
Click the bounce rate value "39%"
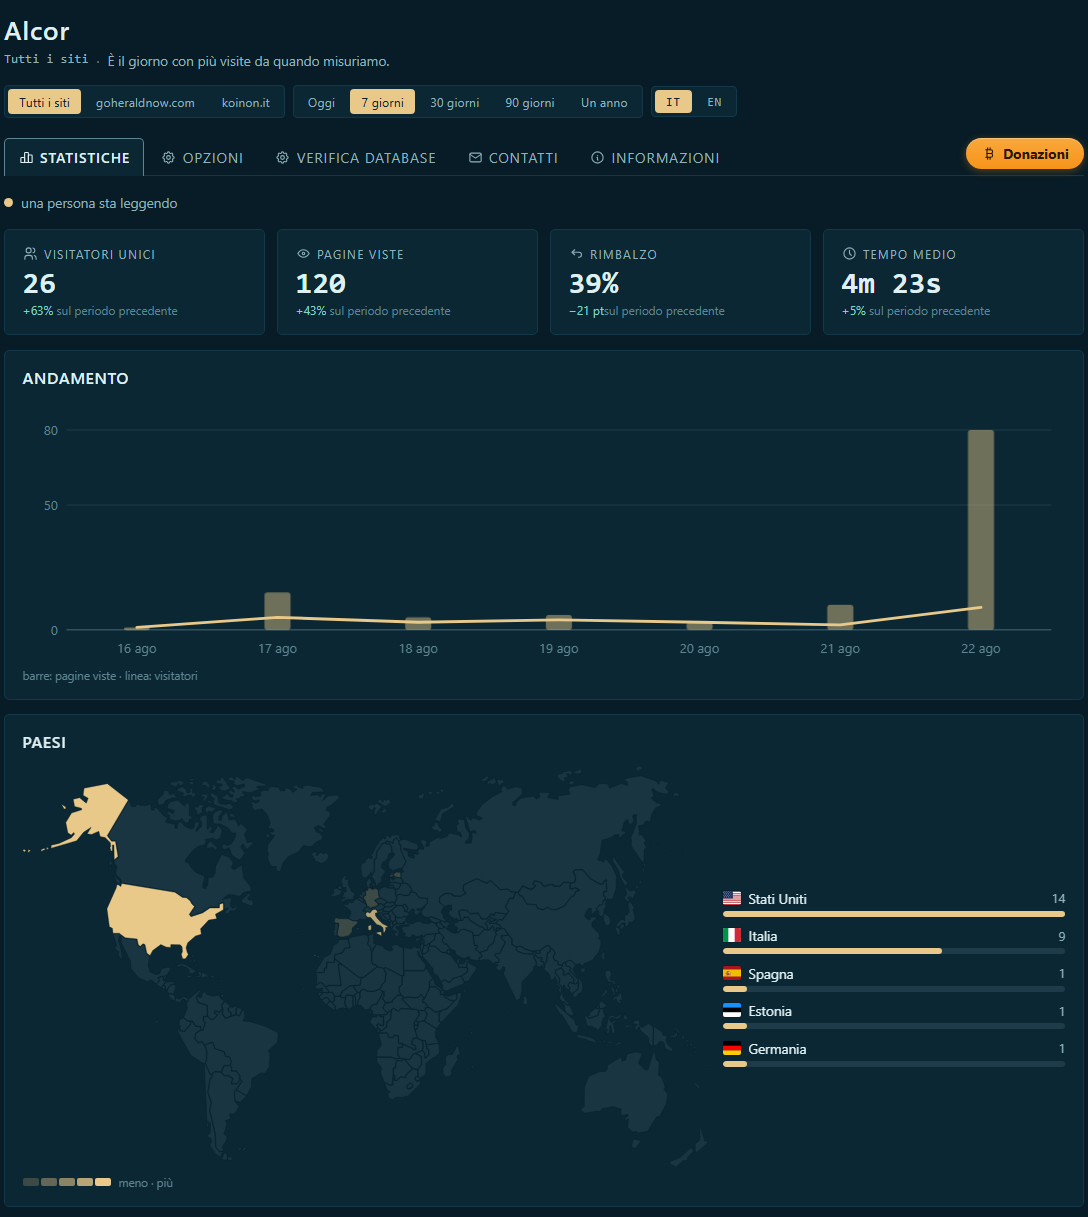coord(594,284)
